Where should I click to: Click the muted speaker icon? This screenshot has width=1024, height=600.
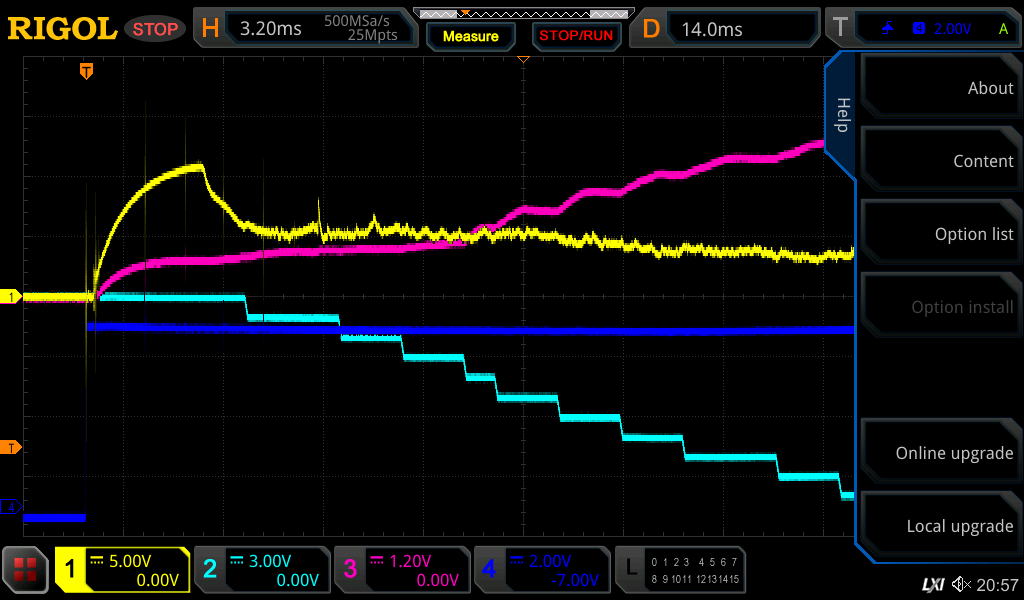pyautogui.click(x=962, y=583)
